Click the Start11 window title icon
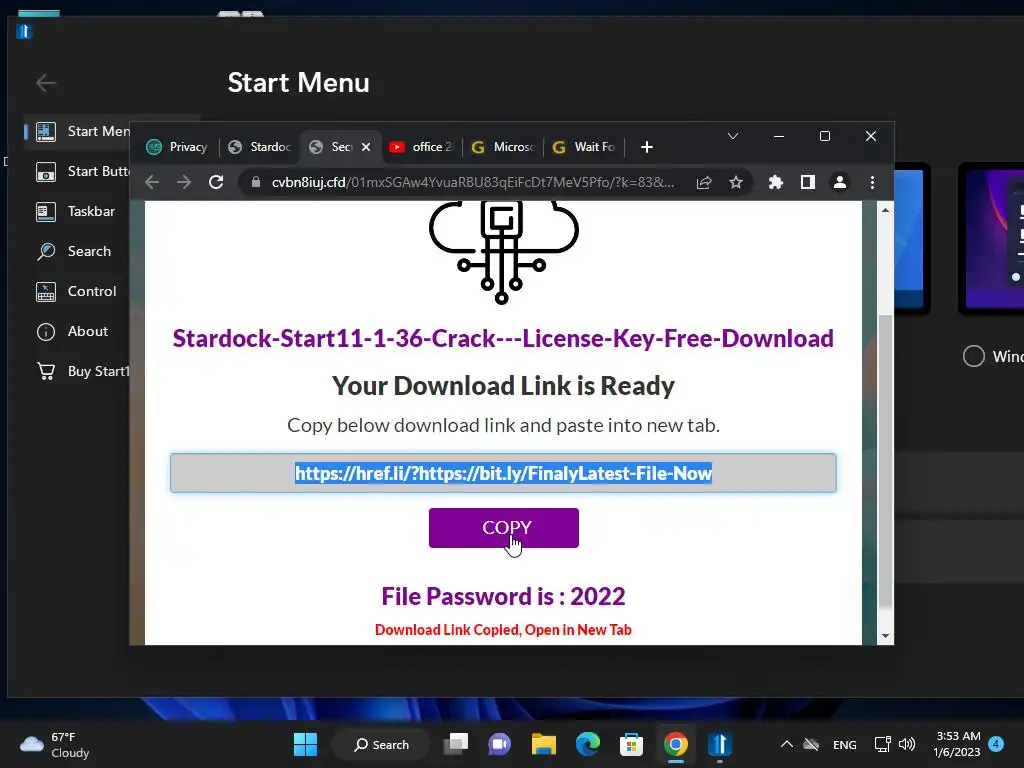Viewport: 1024px width, 768px height. [24, 31]
